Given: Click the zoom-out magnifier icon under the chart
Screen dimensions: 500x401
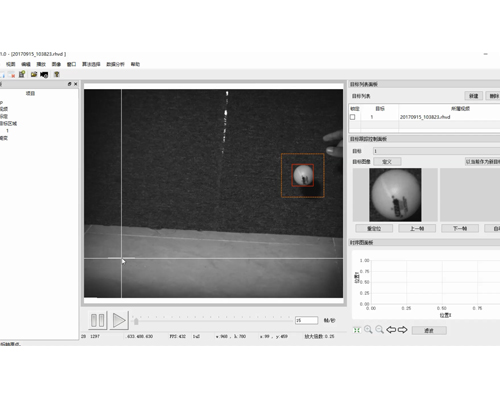Looking at the screenshot, I should point(379,330).
